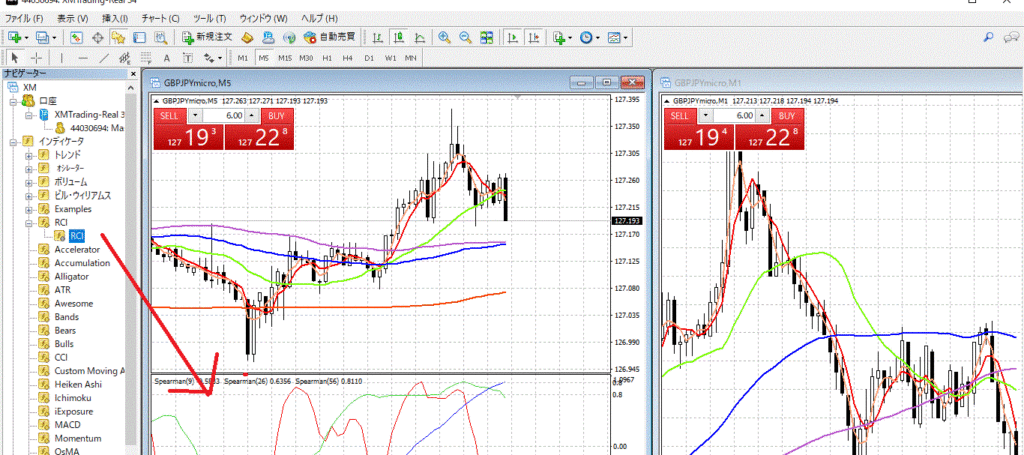Click SELL in the M5 chart panel
The width and height of the screenshot is (1024, 455).
click(x=169, y=116)
